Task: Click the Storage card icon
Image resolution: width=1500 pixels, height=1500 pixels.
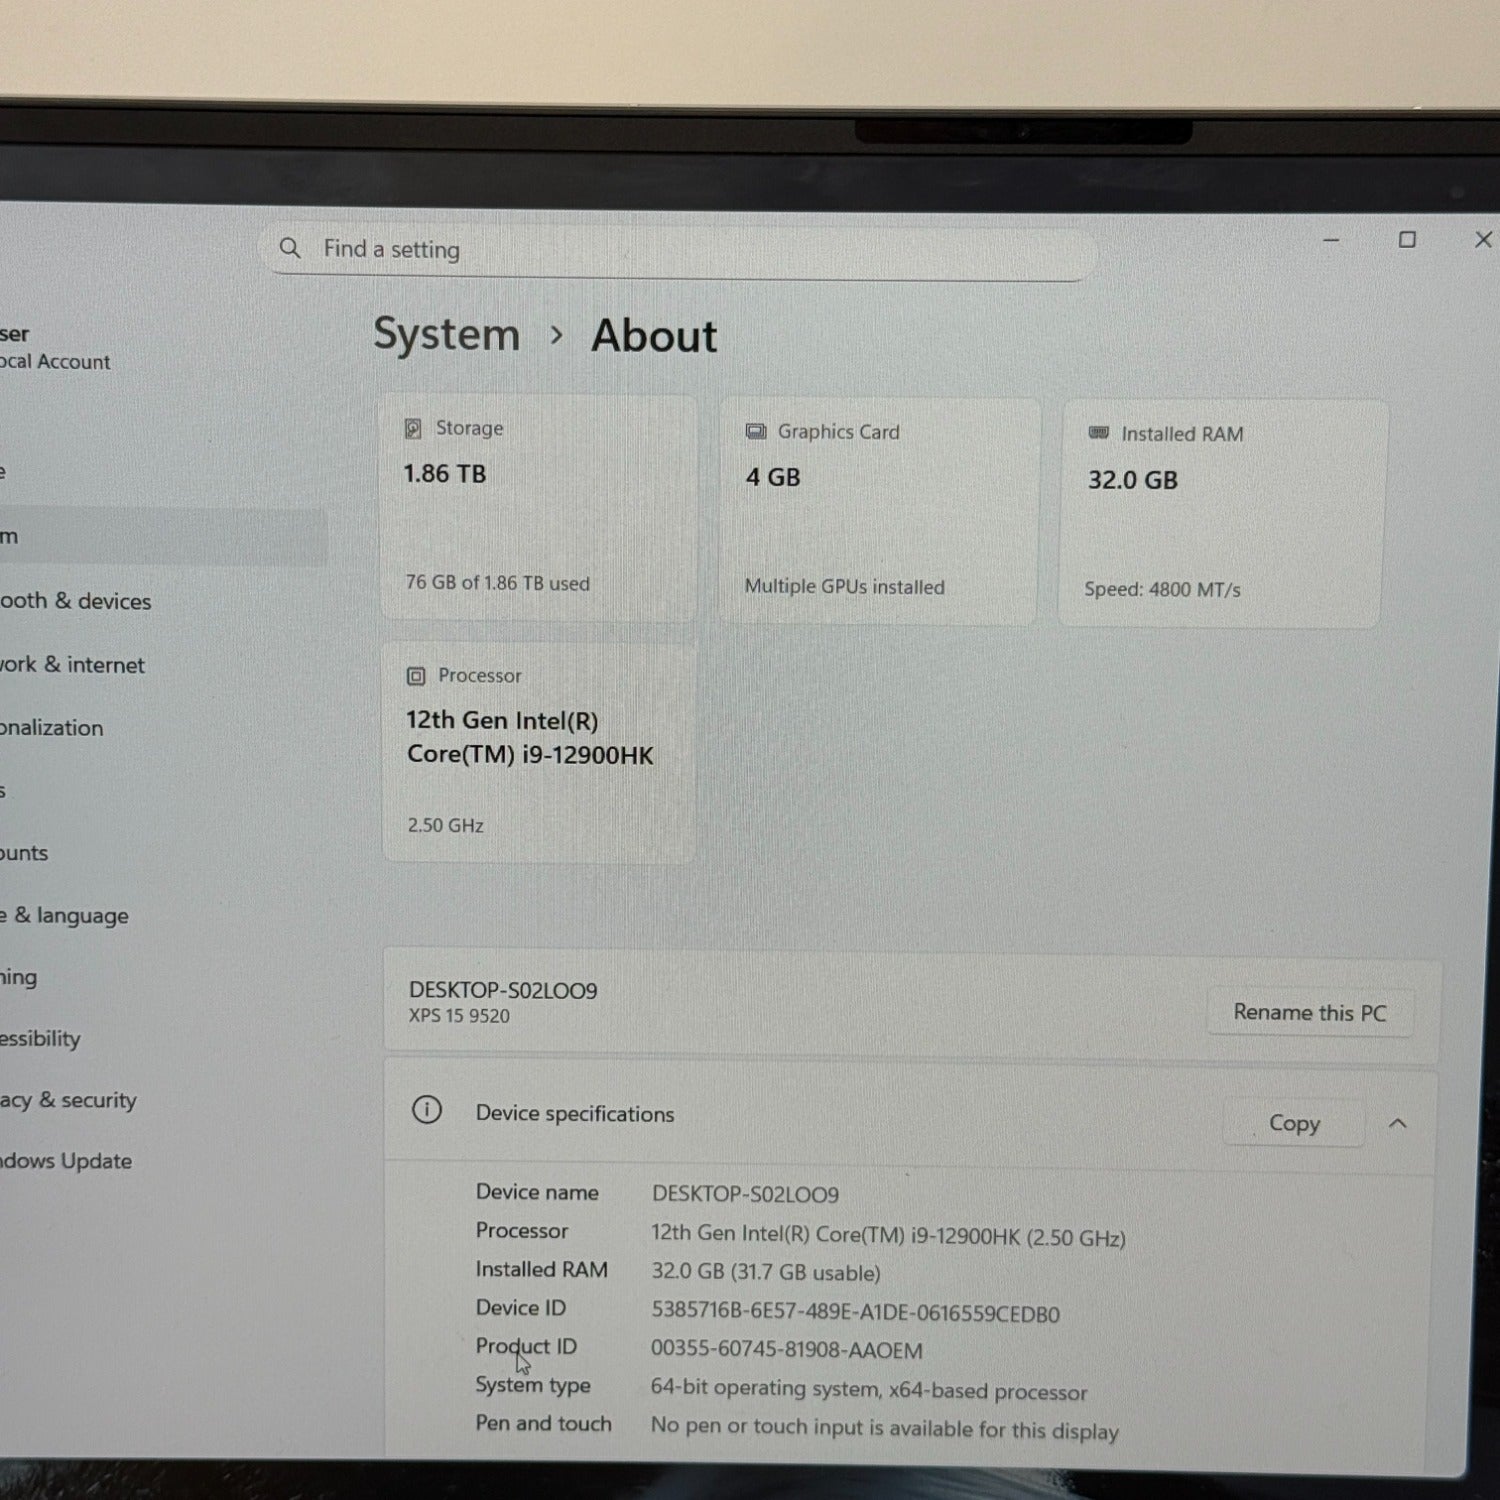Action: point(413,429)
